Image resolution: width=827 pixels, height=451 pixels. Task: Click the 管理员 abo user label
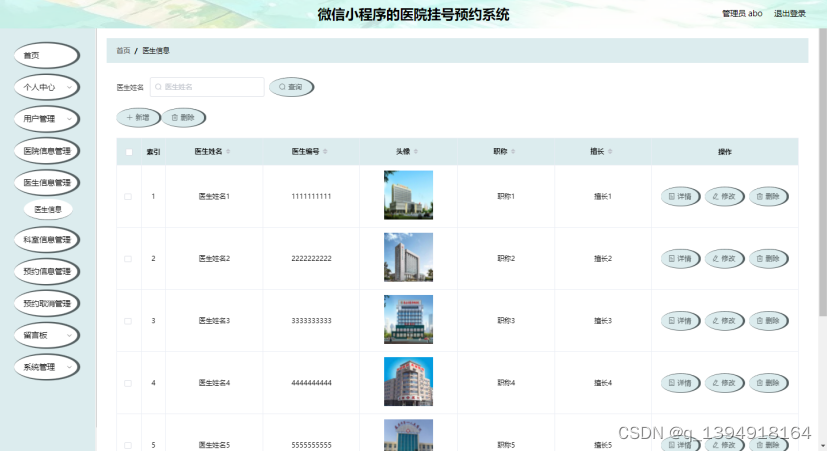coord(742,13)
